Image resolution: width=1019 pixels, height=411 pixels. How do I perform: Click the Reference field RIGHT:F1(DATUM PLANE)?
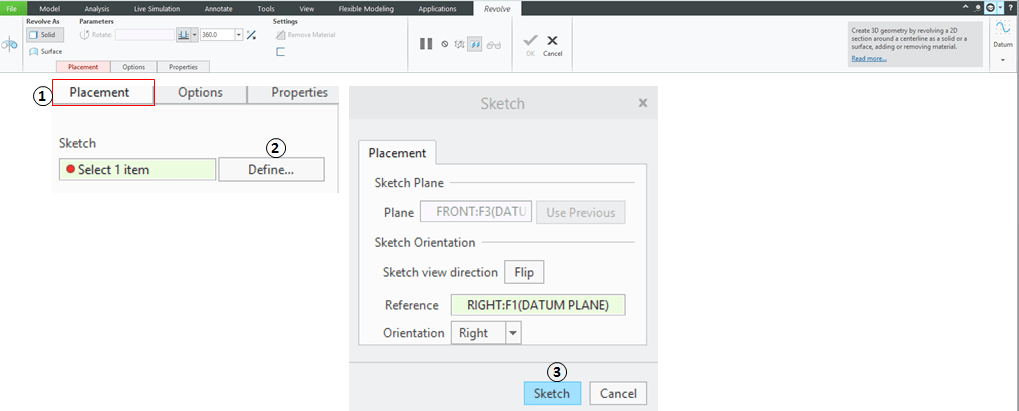click(538, 305)
